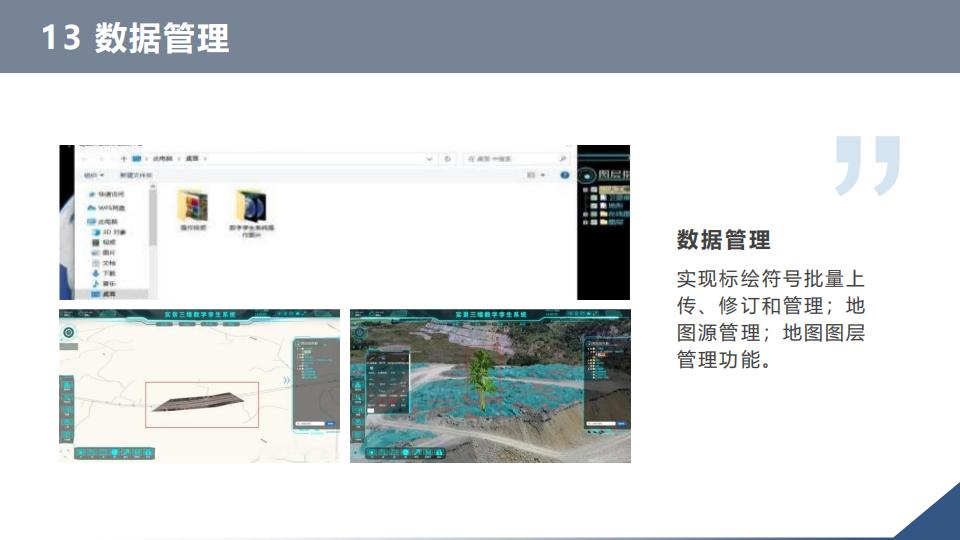Screen dimensions: 960x540
Task: Click bottom icon of left toolbar, terrain screenshot
Action: click(x=358, y=435)
